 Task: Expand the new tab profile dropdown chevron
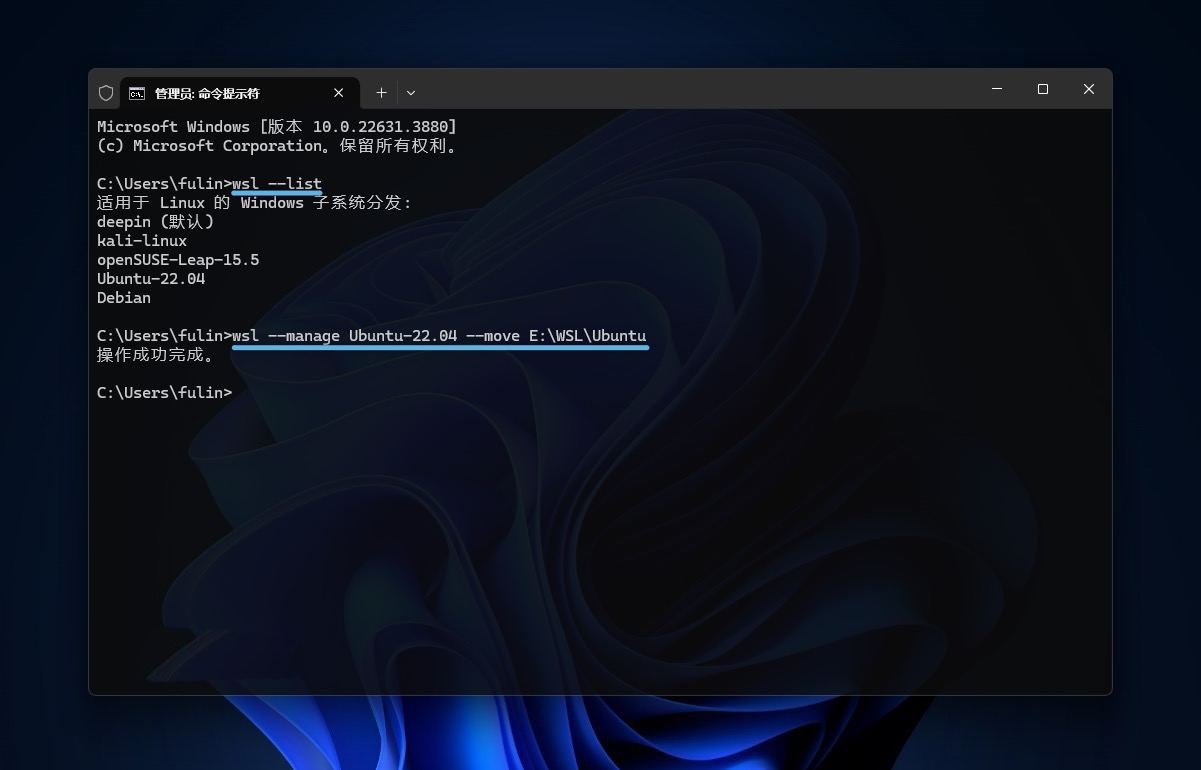point(410,93)
